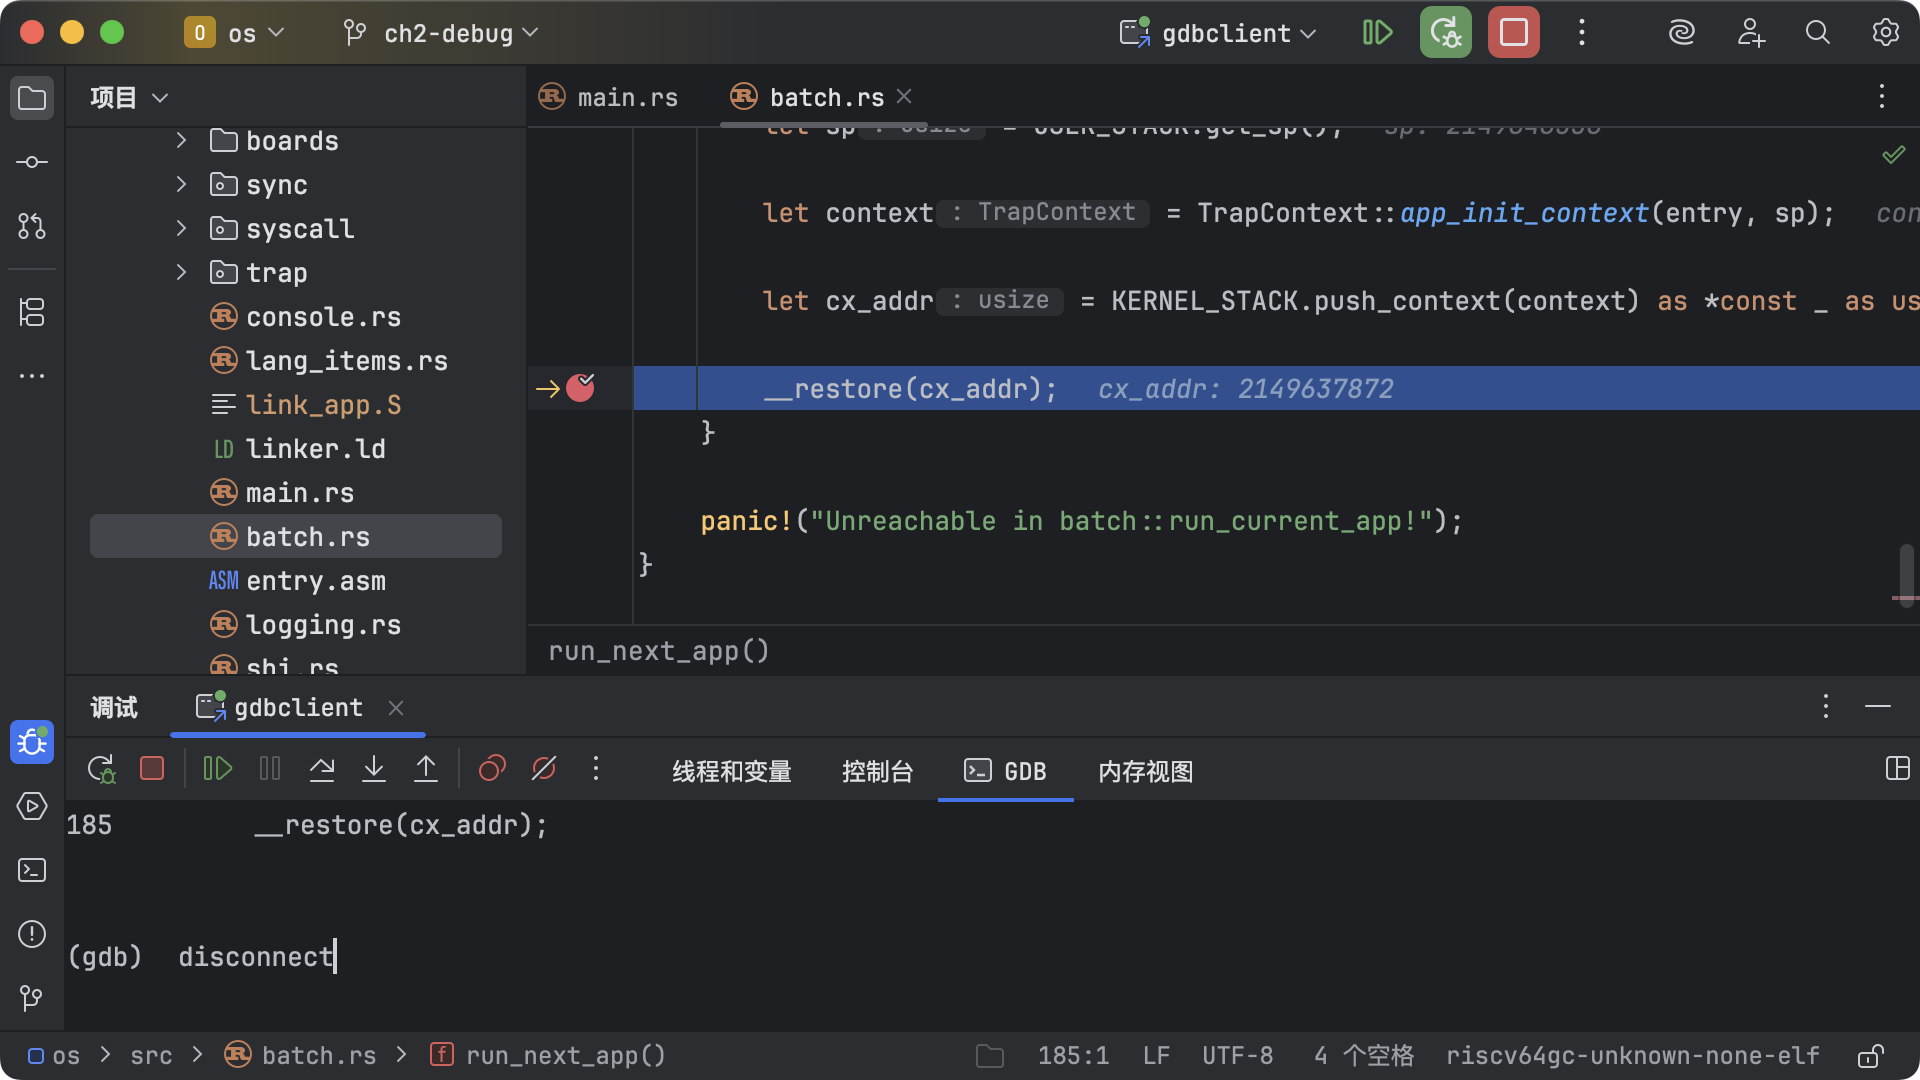Resume program in debug toolbar

pos(217,769)
